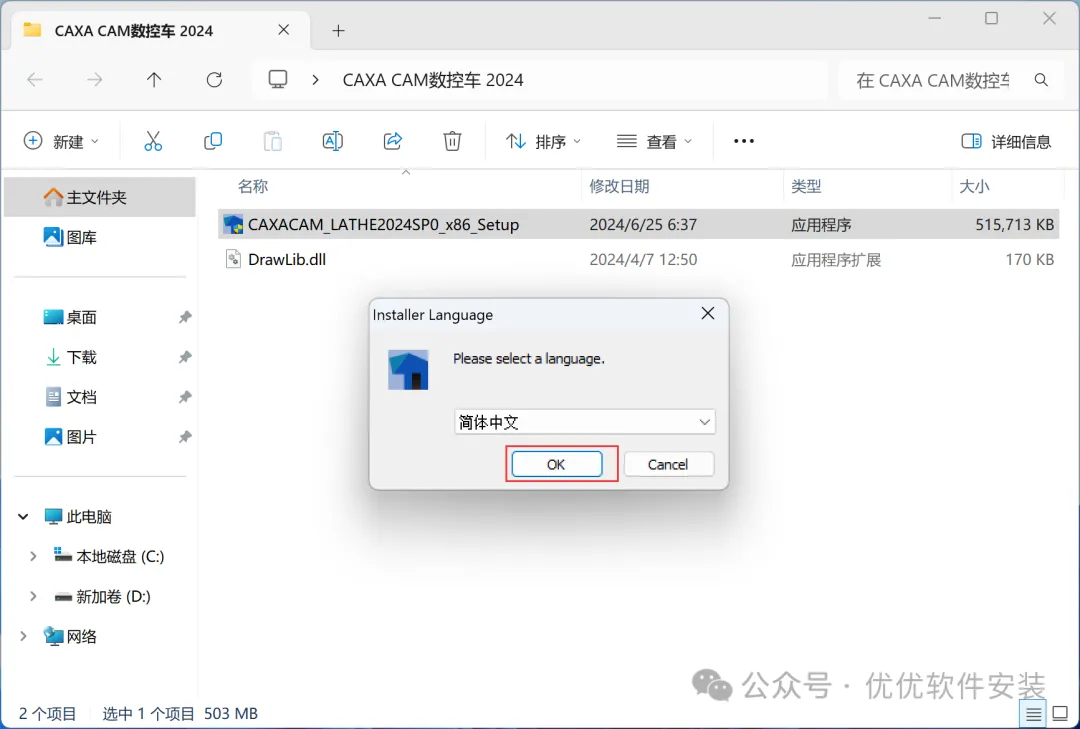
Task: Click Cancel in Installer Language dialog
Action: [668, 464]
